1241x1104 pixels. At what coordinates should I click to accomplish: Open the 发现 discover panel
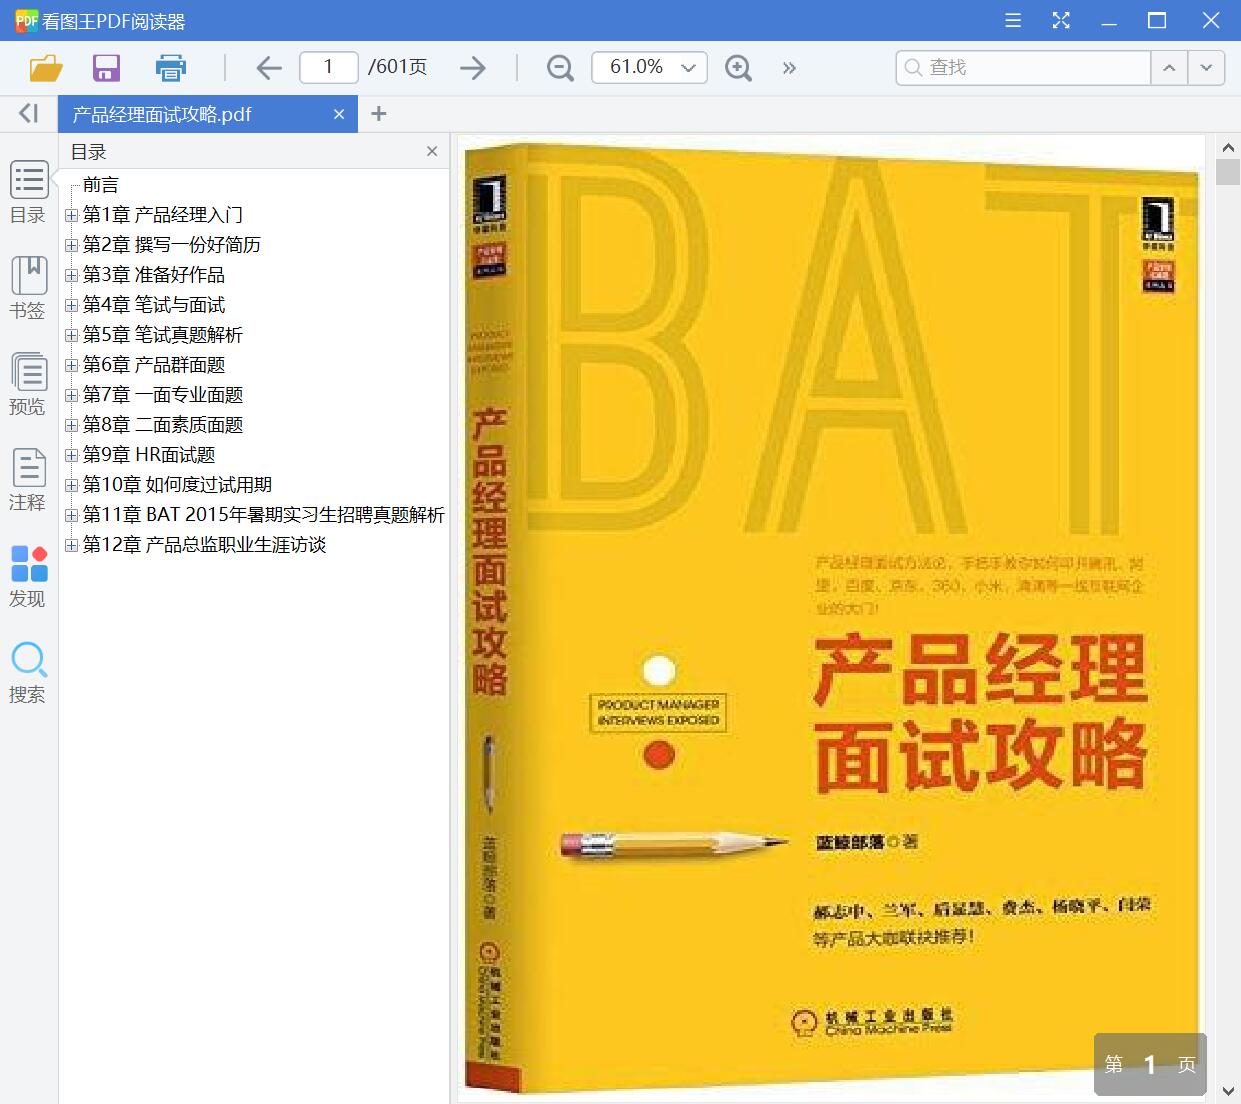coord(28,575)
